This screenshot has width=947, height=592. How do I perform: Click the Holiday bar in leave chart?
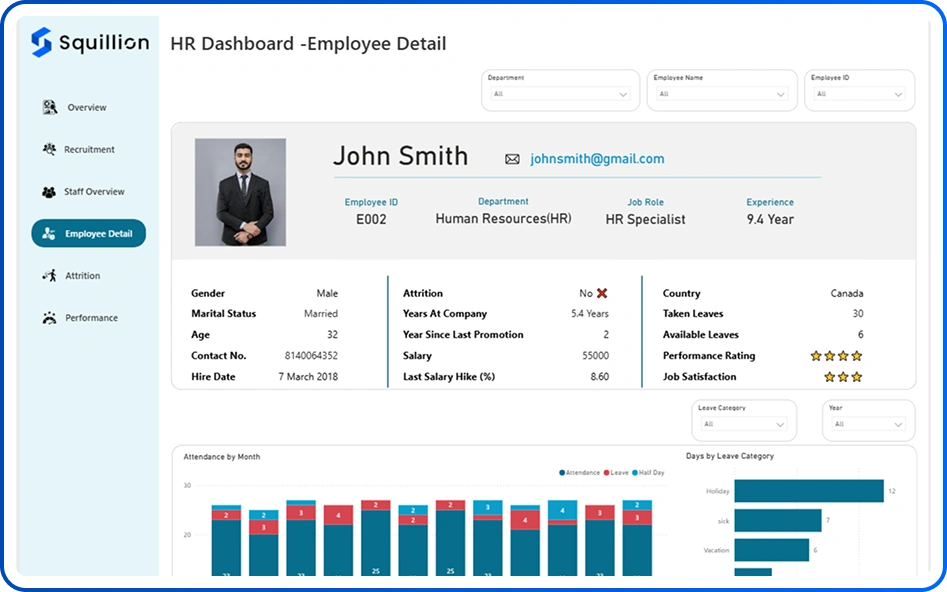[809, 491]
